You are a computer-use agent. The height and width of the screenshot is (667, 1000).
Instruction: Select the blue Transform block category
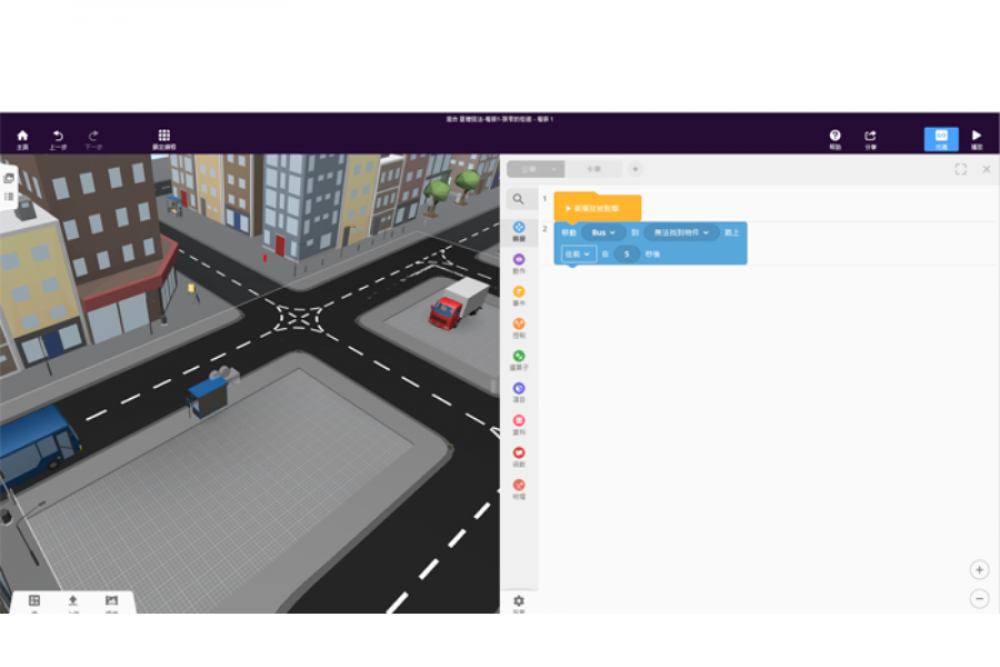519,230
